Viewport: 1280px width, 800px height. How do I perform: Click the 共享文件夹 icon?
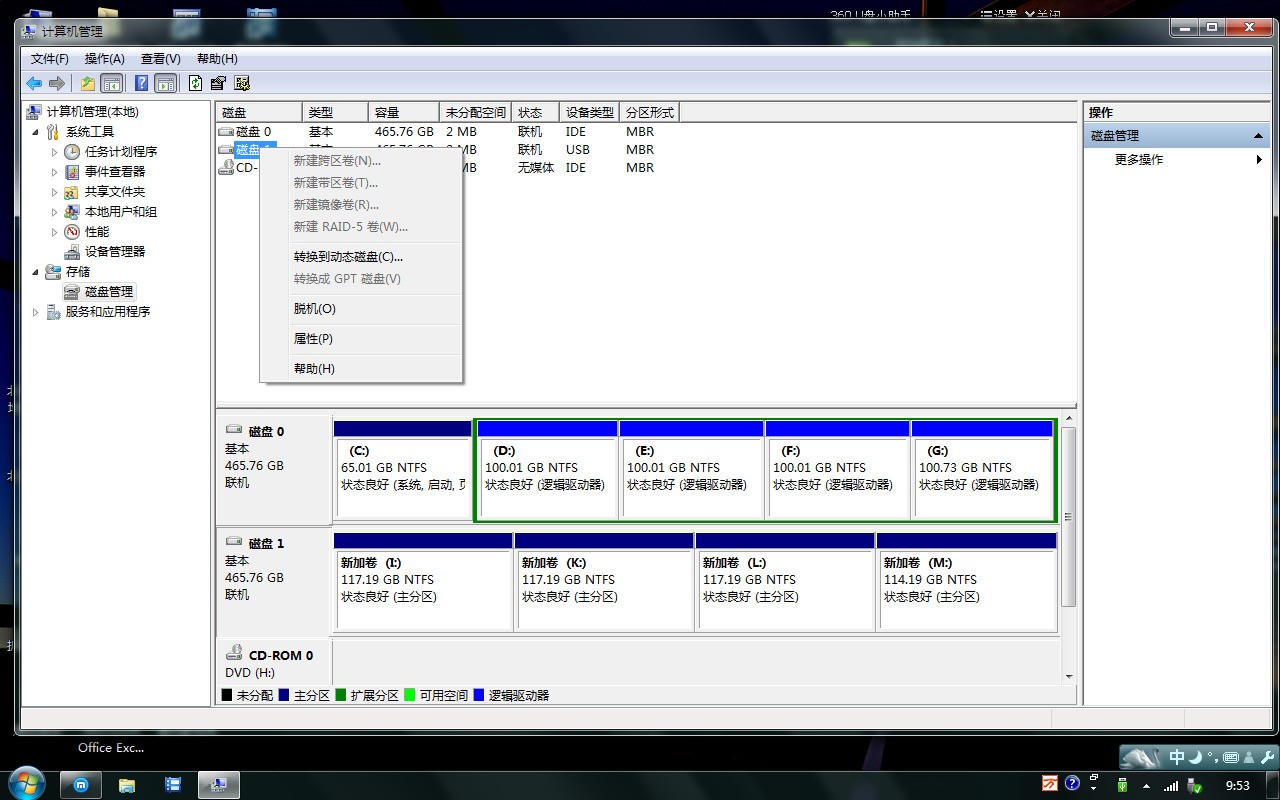72,192
